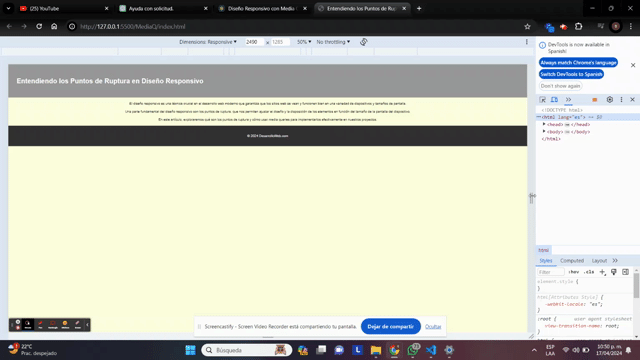Select the html lang="es" node
This screenshot has width=640, height=360.
(x=588, y=117)
